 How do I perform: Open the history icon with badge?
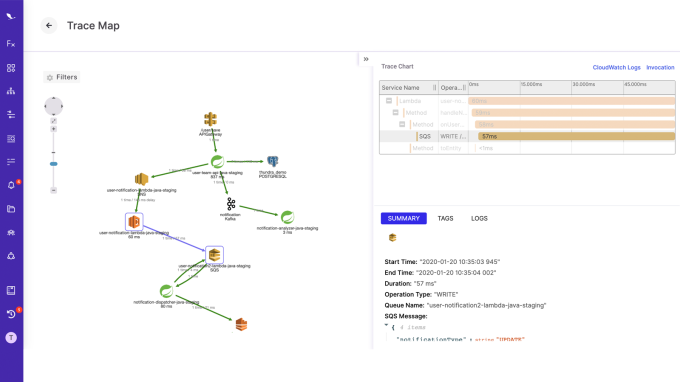coord(11,313)
